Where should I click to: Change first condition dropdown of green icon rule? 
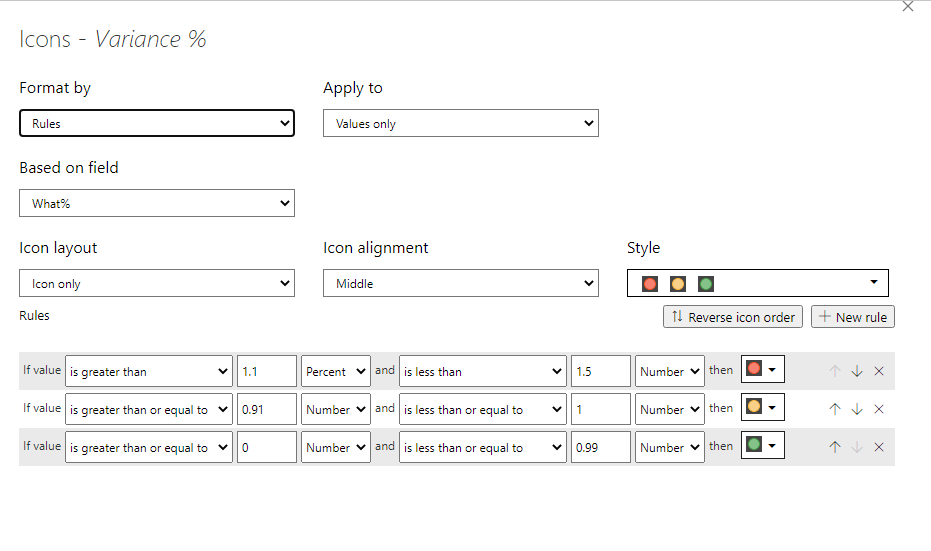click(x=149, y=447)
